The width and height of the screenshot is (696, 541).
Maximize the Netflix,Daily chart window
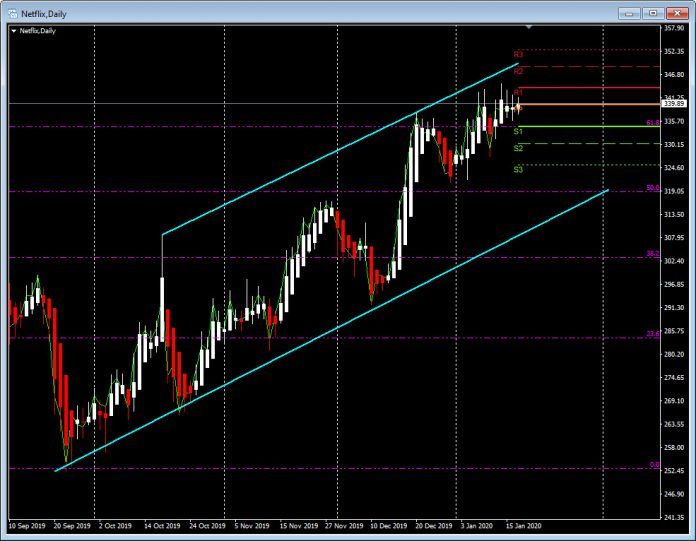tap(653, 13)
